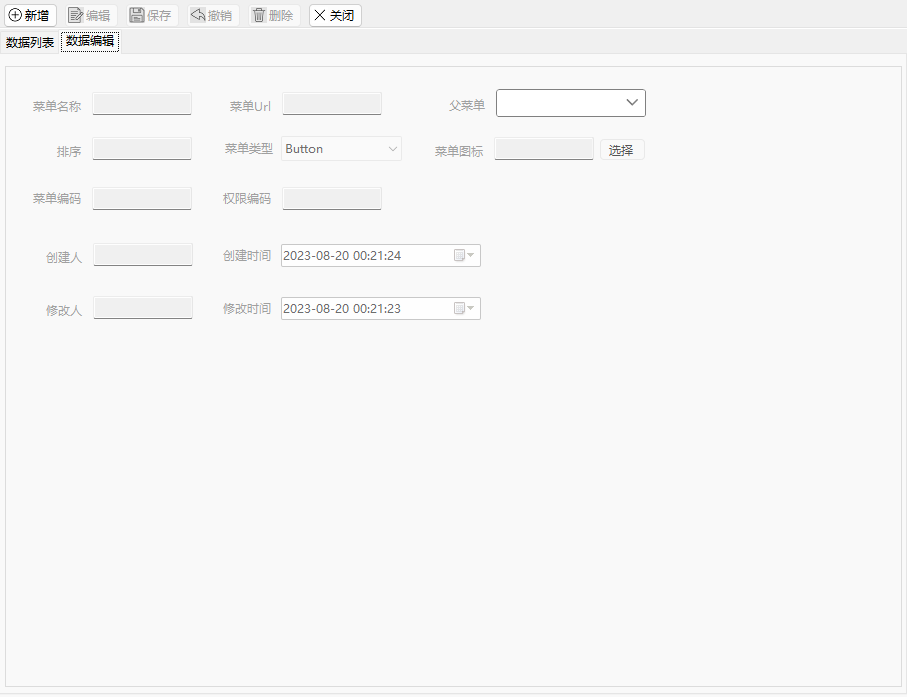This screenshot has width=907, height=697.
Task: Click the 菜单图标 text field
Action: click(544, 149)
